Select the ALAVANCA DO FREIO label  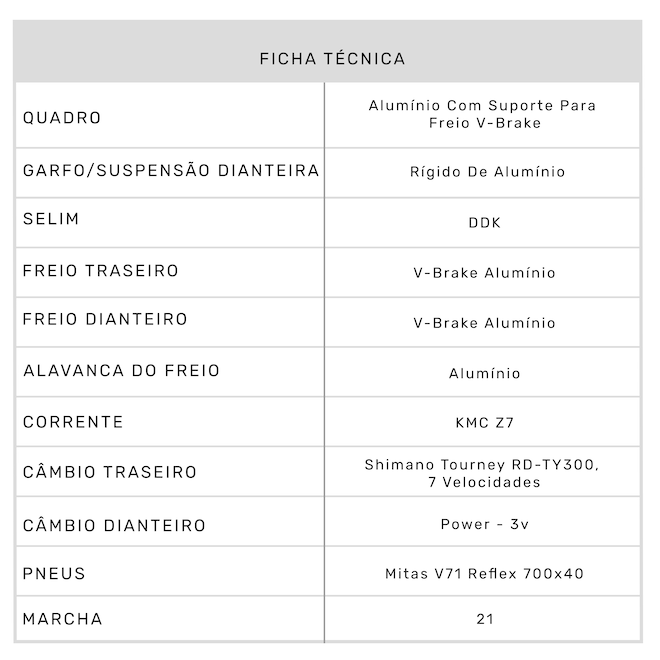[121, 371]
